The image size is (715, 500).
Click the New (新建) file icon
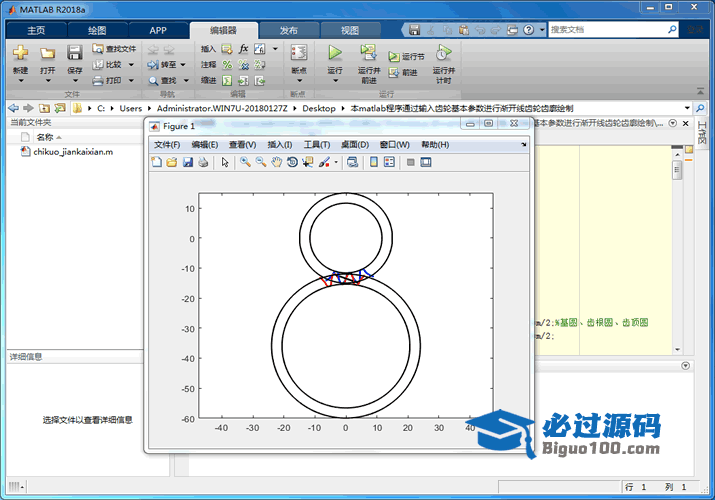[x=20, y=53]
